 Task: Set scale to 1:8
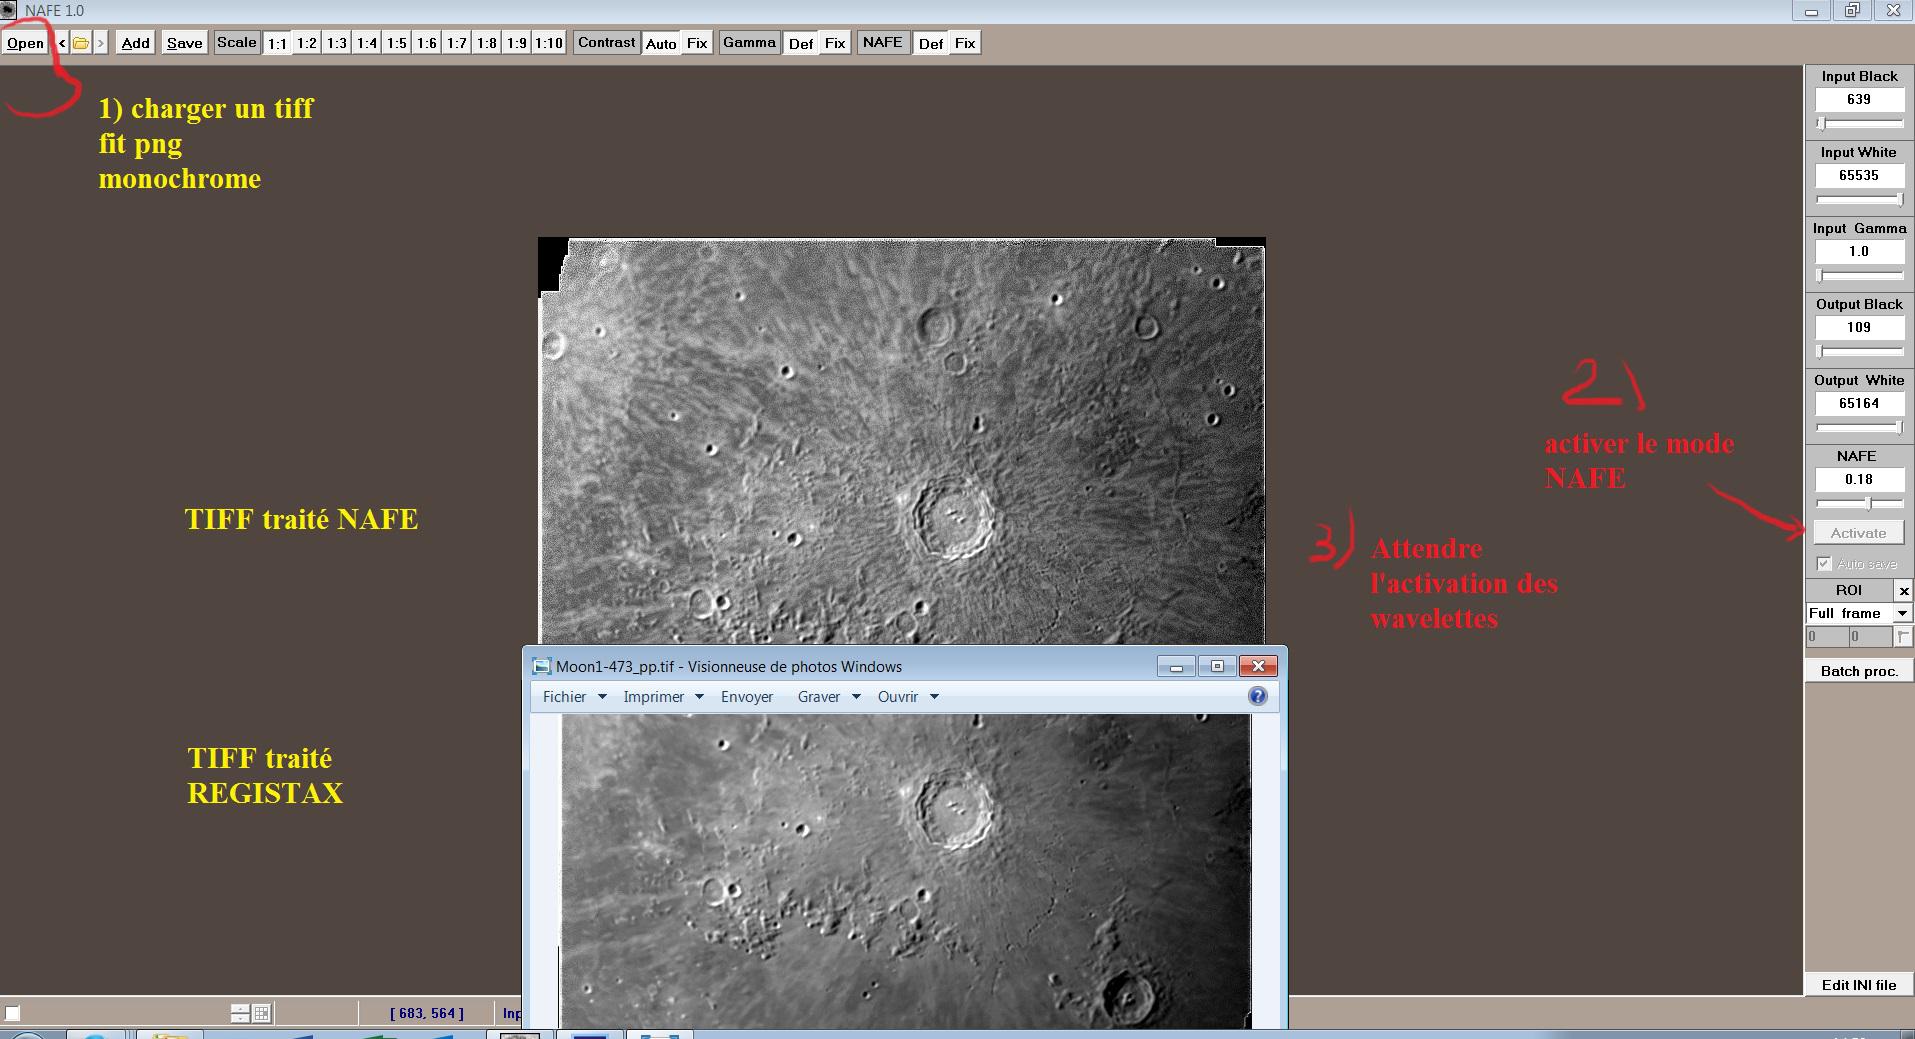487,43
